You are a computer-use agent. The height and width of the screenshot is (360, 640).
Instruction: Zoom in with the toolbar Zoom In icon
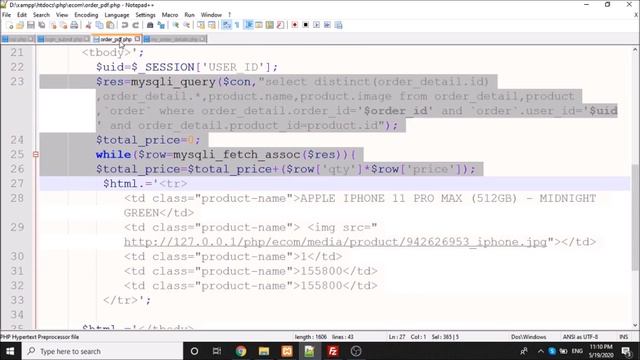pos(176,25)
